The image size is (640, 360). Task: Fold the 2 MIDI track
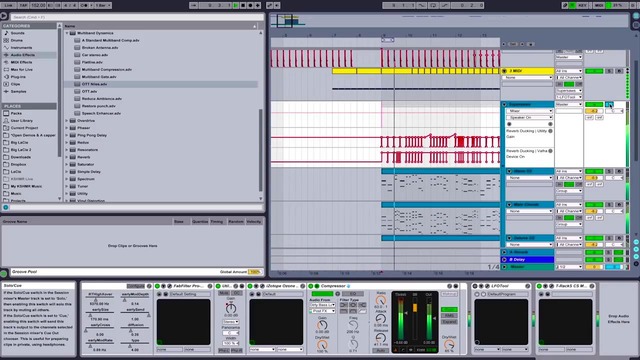pyautogui.click(x=504, y=71)
